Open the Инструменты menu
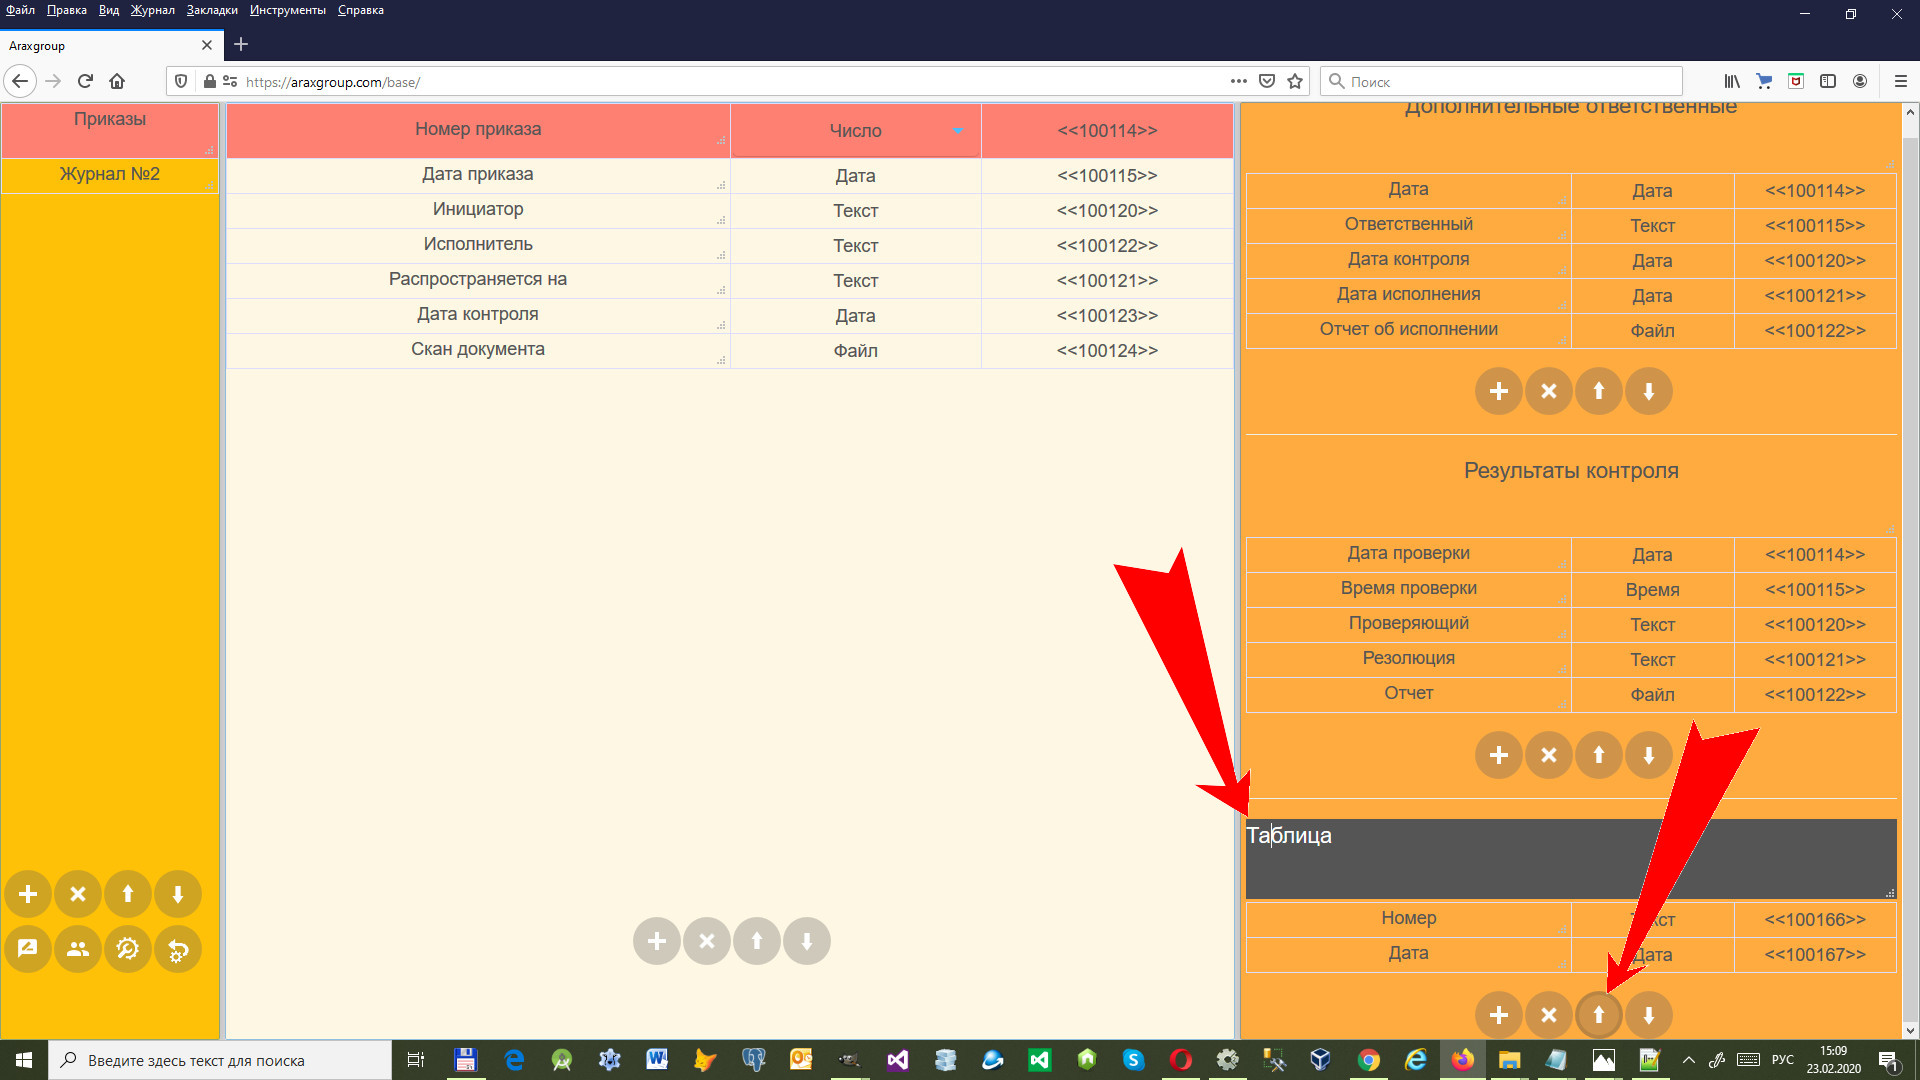 coord(287,10)
